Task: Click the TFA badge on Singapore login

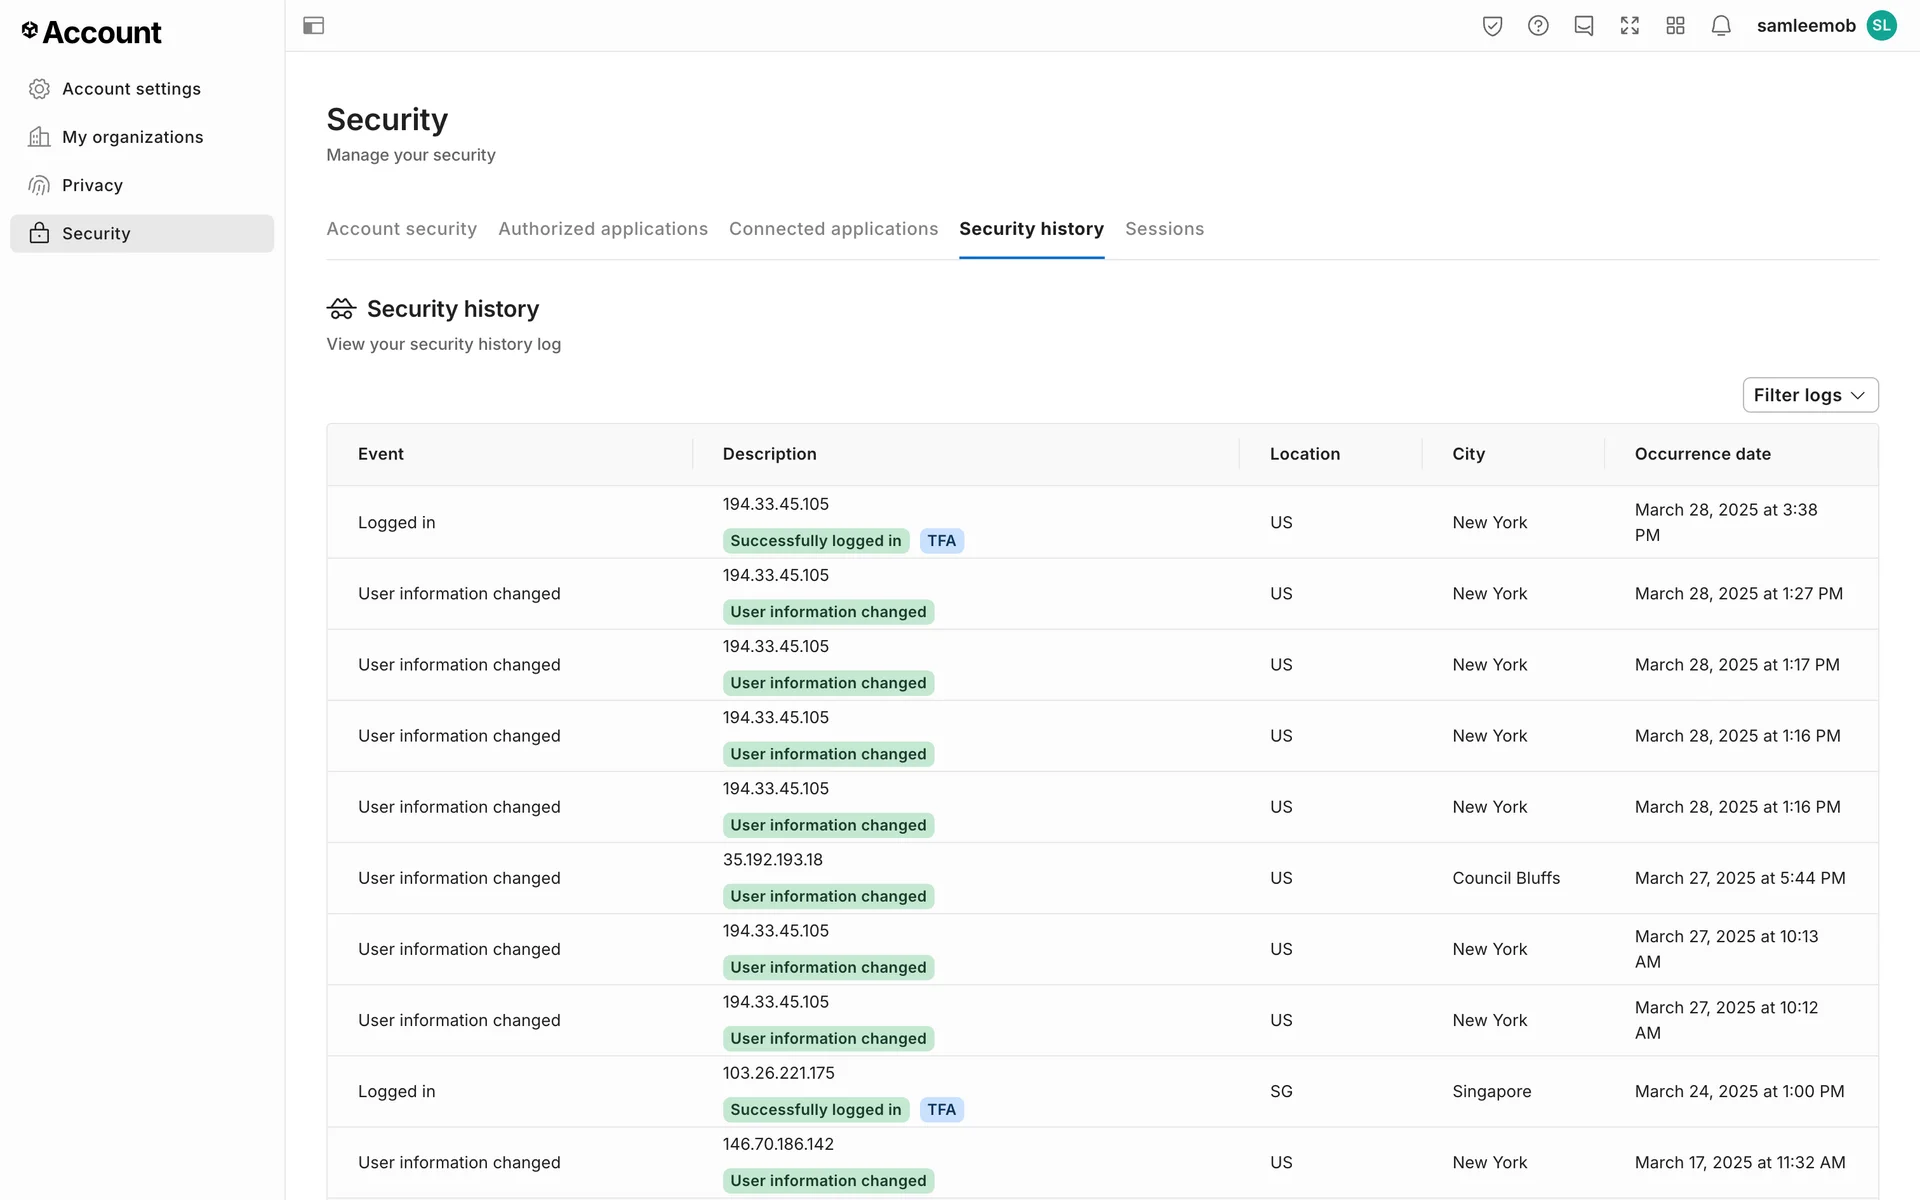Action: pyautogui.click(x=941, y=1110)
